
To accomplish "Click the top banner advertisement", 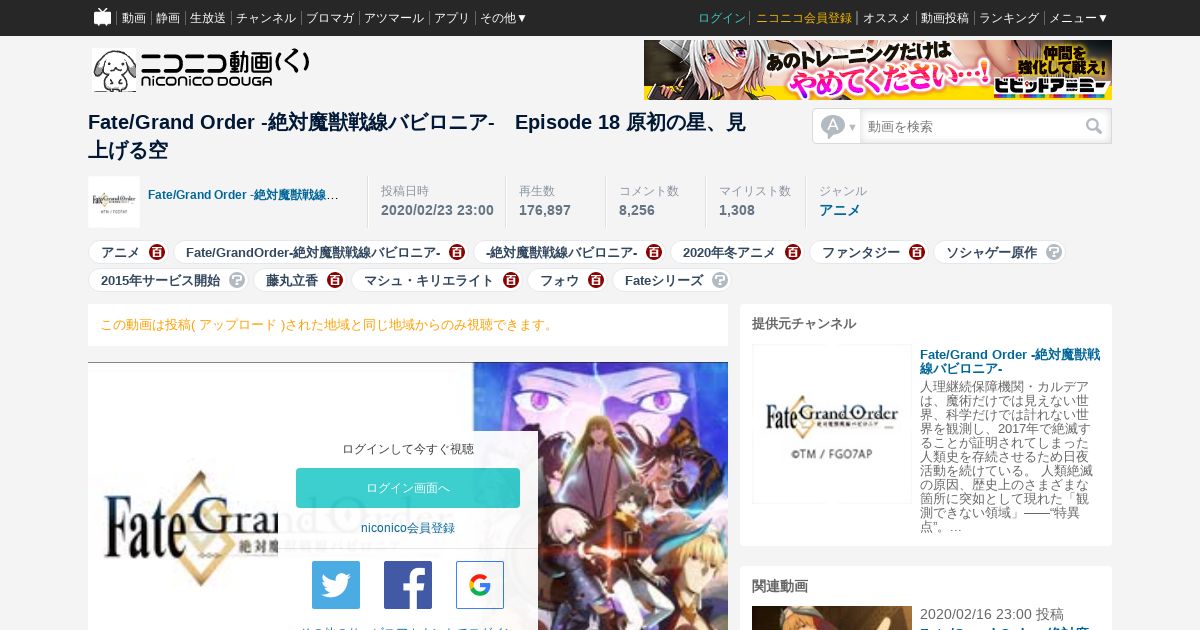I will pos(878,70).
